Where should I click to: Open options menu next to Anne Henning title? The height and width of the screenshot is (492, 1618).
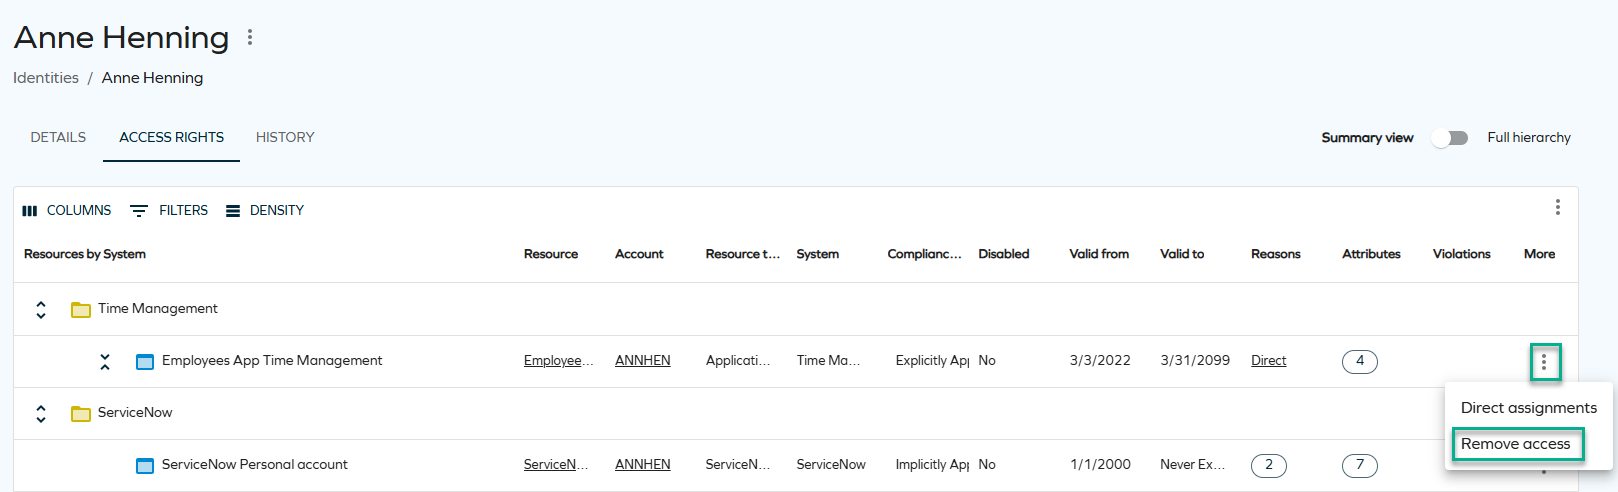[x=250, y=37]
